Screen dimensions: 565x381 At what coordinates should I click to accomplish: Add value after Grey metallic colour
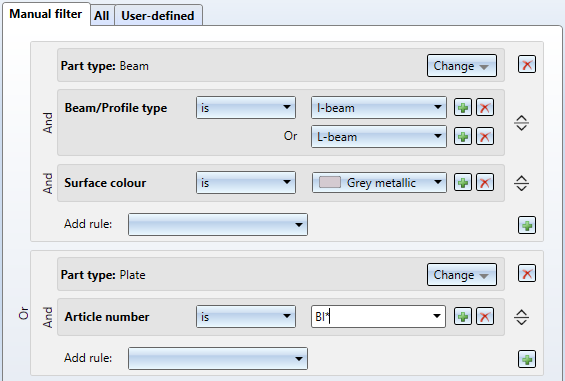click(463, 183)
